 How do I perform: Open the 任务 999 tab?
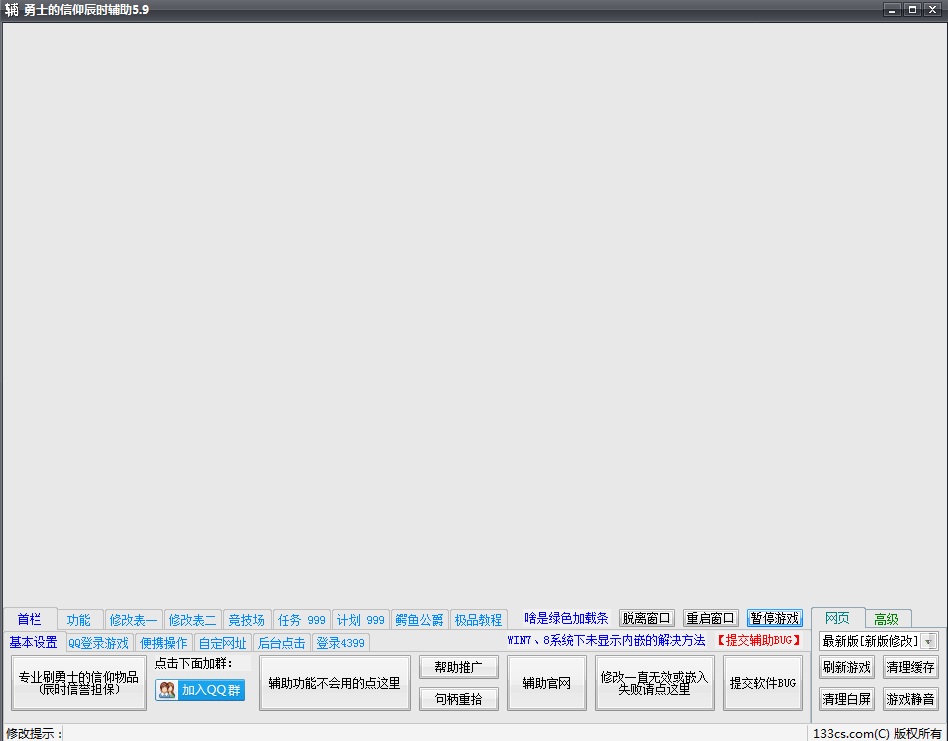[301, 620]
